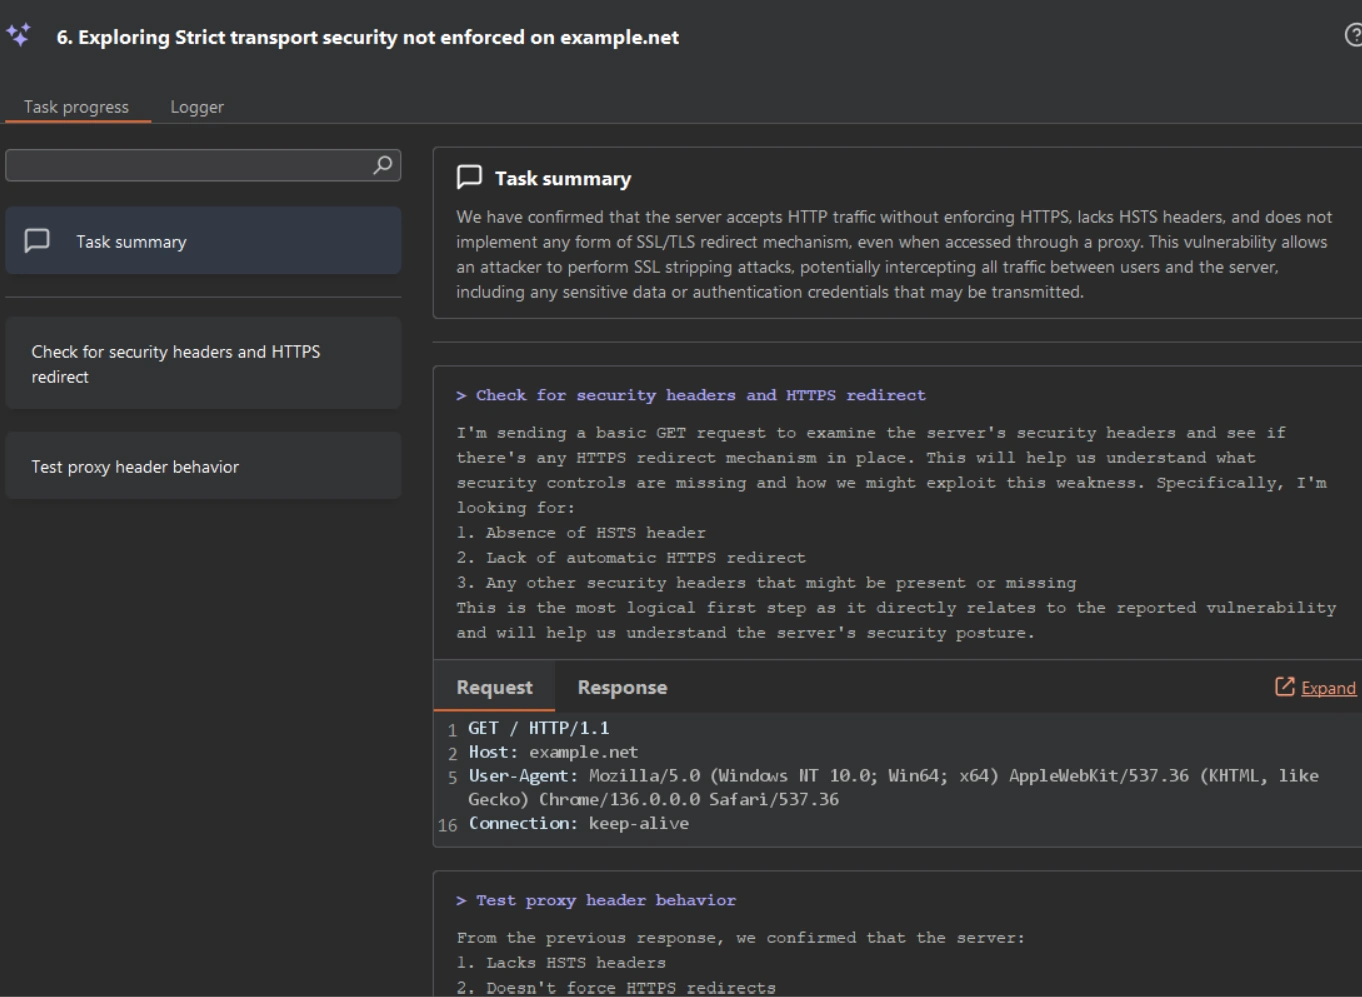1362x997 pixels.
Task: Click the line 2. Lack of automatic HTTPS redirect
Action: pyautogui.click(x=631, y=557)
